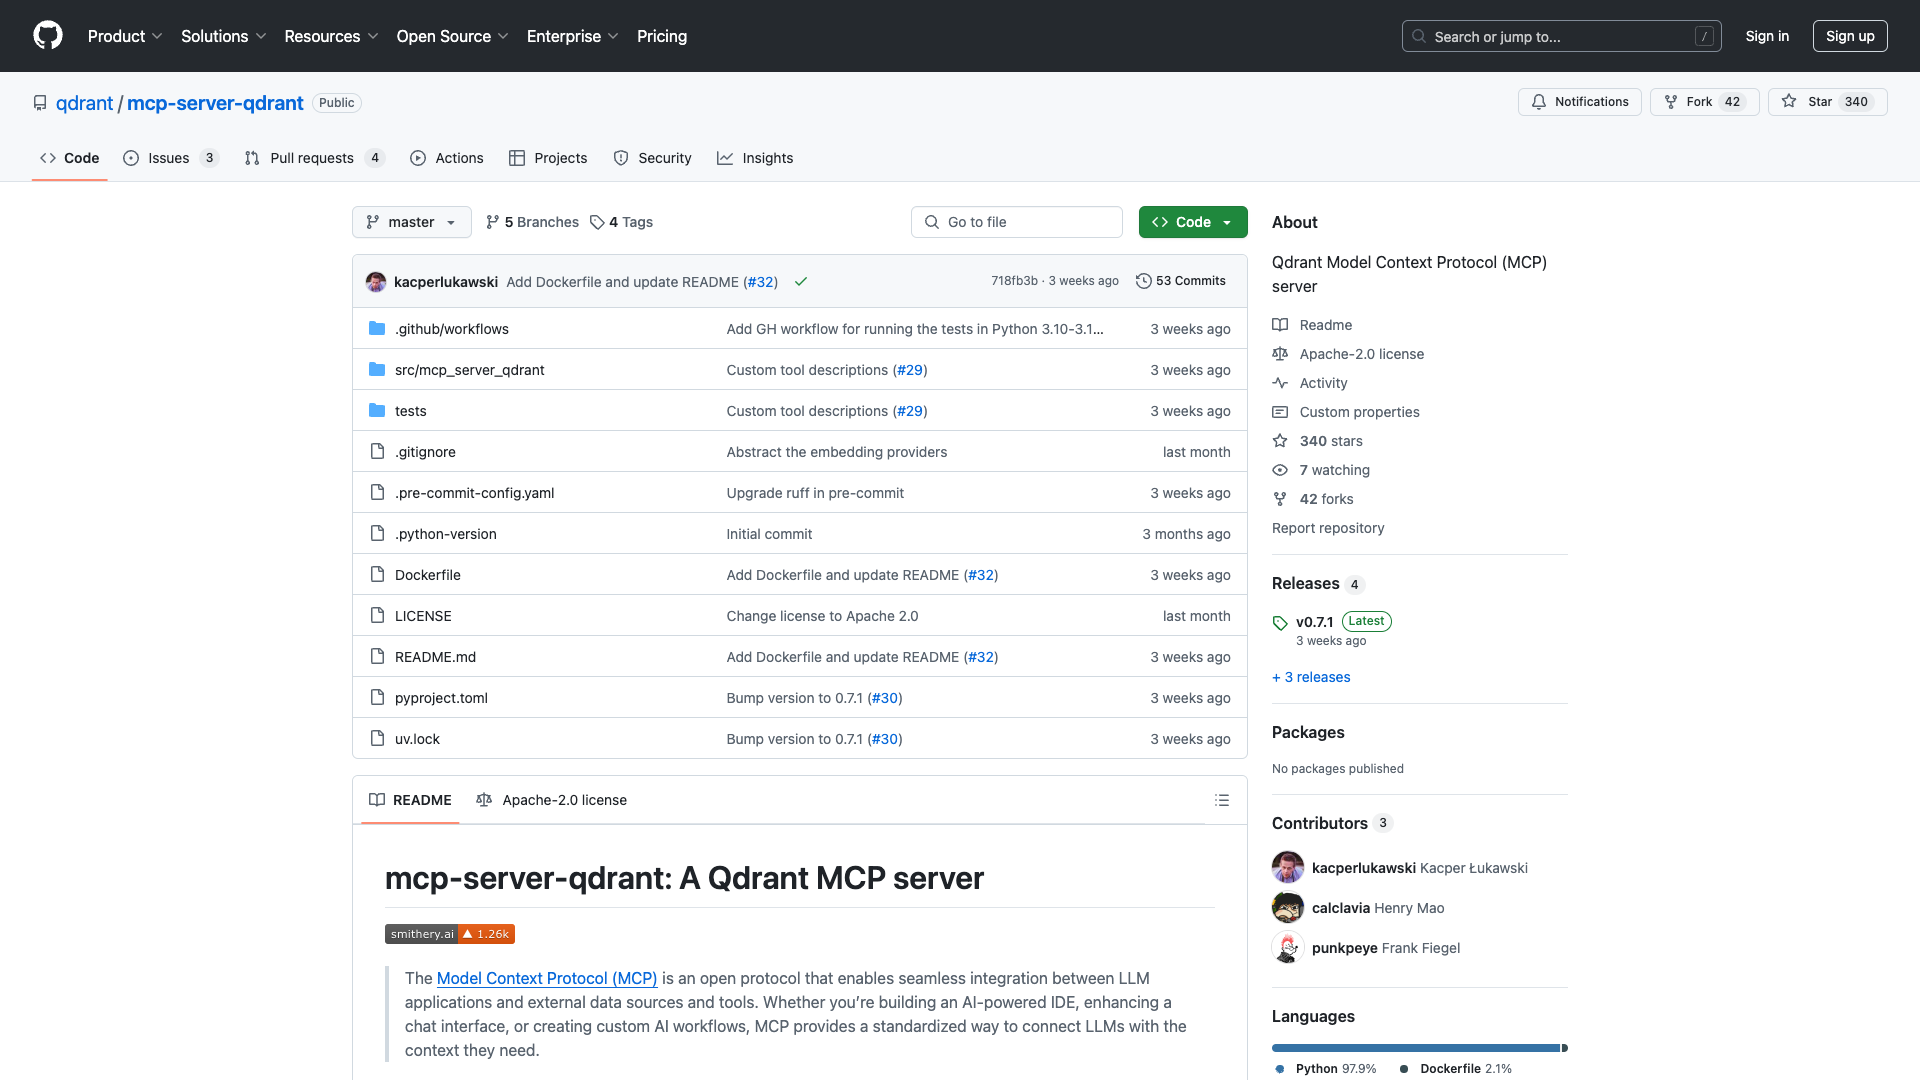
Task: Click the Python portion of the language bar
Action: tap(1400, 1047)
